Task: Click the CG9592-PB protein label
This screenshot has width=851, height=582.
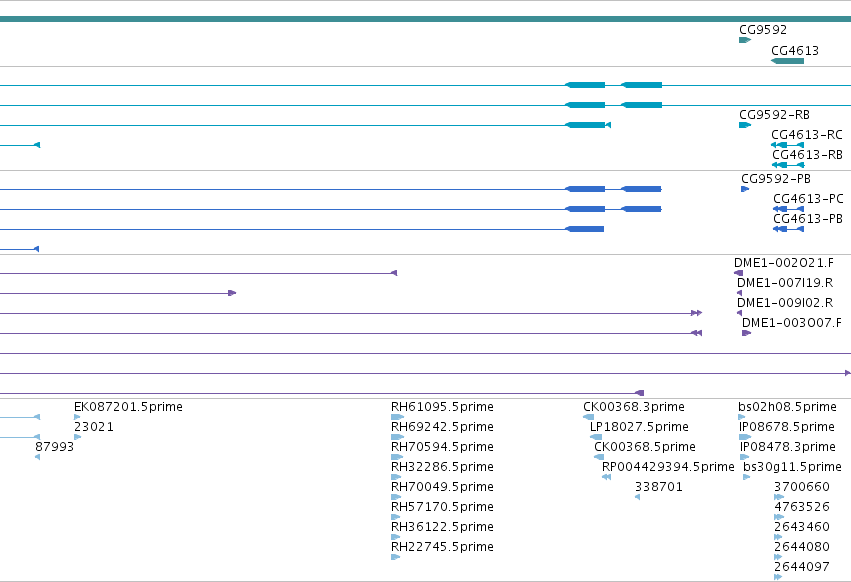Action: click(x=776, y=179)
